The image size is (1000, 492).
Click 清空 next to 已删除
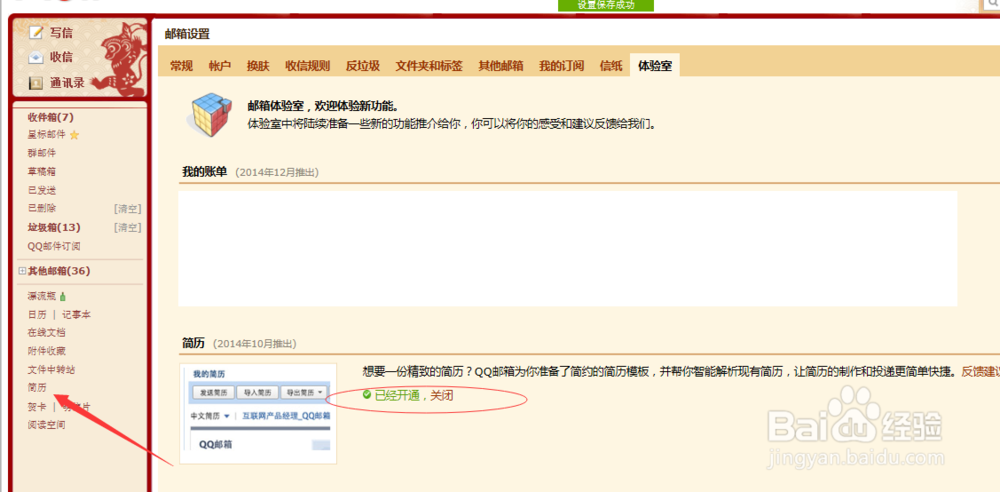(128, 209)
